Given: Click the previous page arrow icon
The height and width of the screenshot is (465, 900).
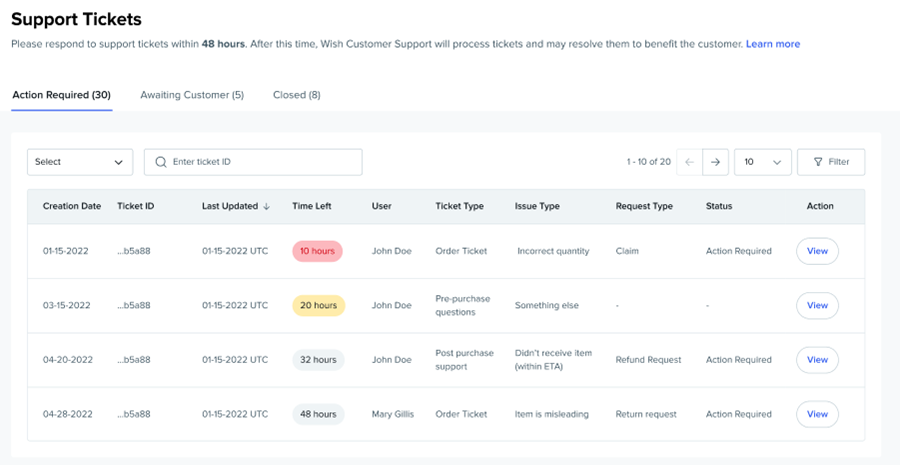Looking at the screenshot, I should pos(689,162).
